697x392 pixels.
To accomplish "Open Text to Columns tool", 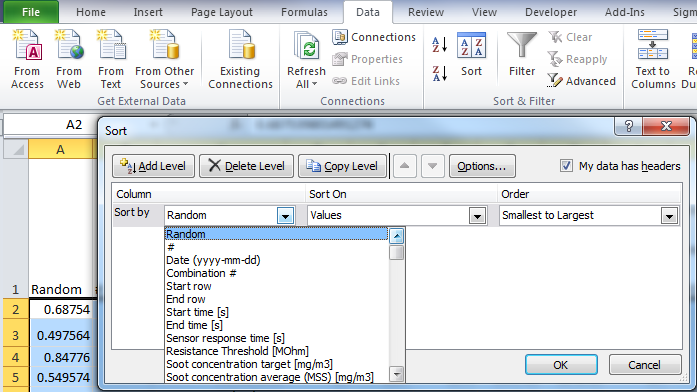I will point(653,60).
